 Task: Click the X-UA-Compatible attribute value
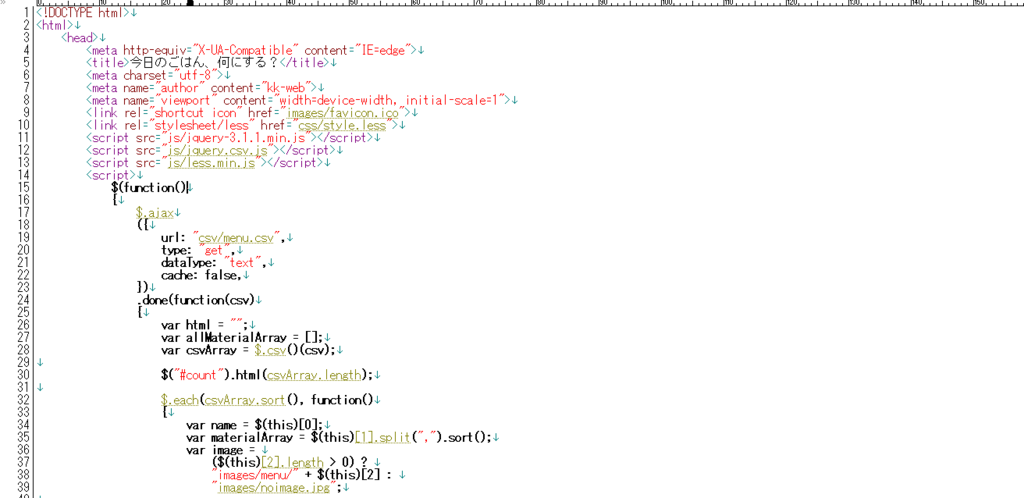(x=244, y=50)
